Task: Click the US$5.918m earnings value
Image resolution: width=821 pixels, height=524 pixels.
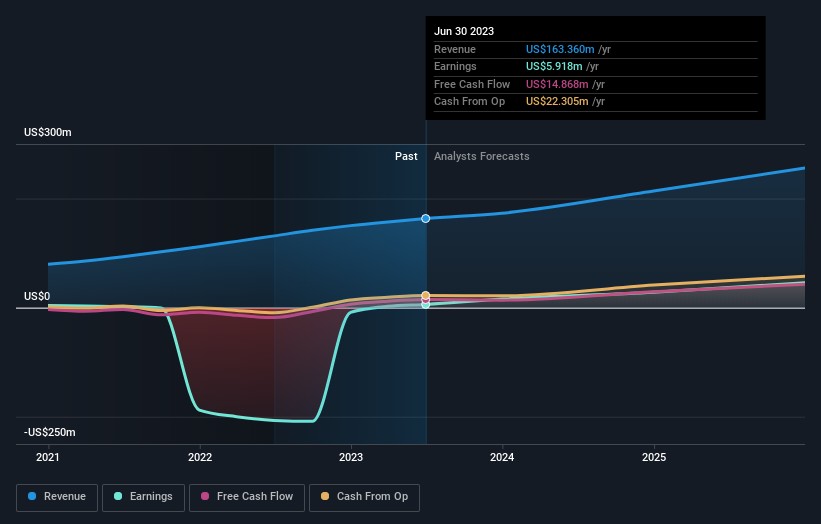Action: pos(554,66)
